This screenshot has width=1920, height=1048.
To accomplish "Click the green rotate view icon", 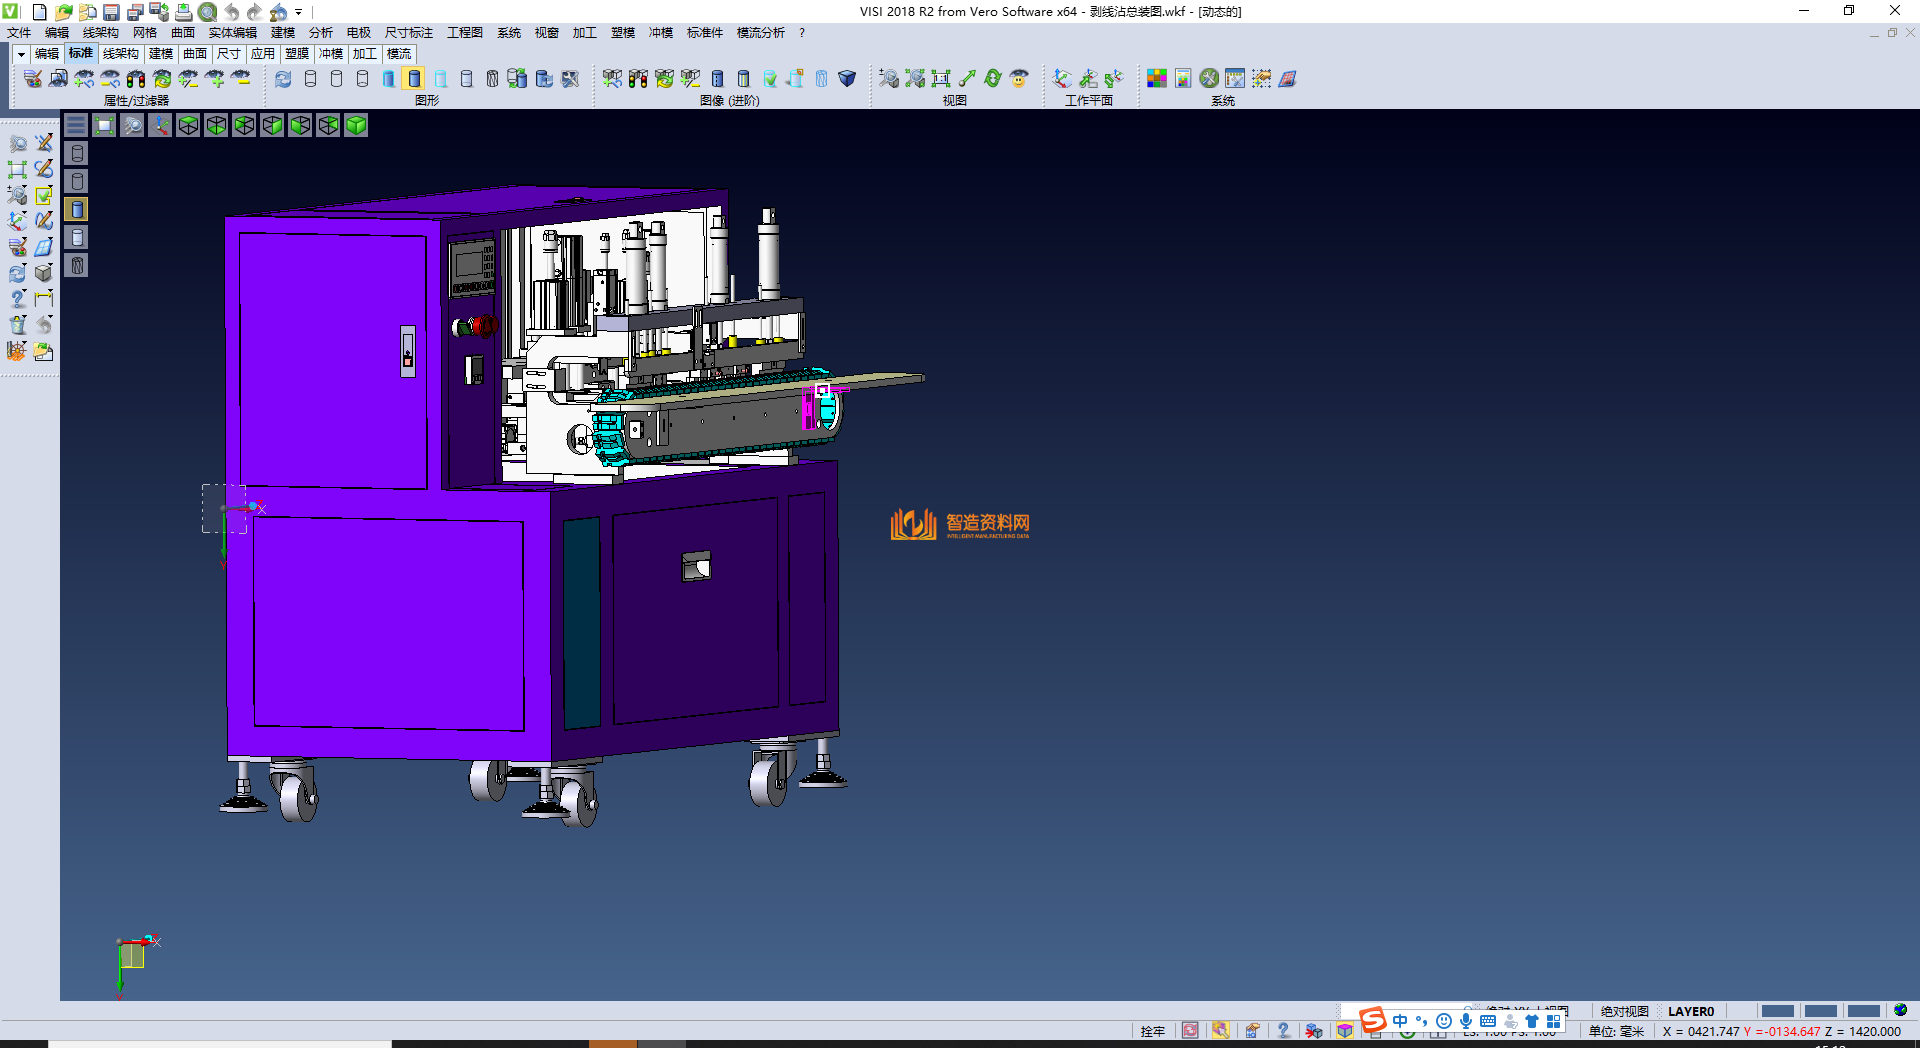I will click(992, 79).
